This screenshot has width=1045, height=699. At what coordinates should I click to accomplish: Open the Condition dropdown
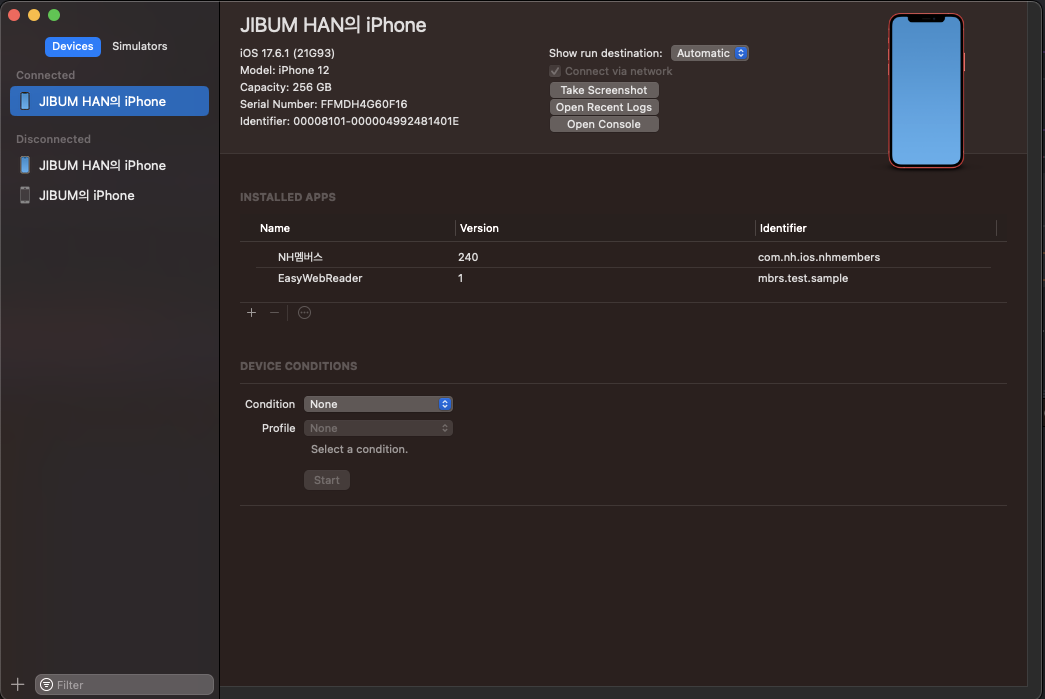[x=378, y=404]
